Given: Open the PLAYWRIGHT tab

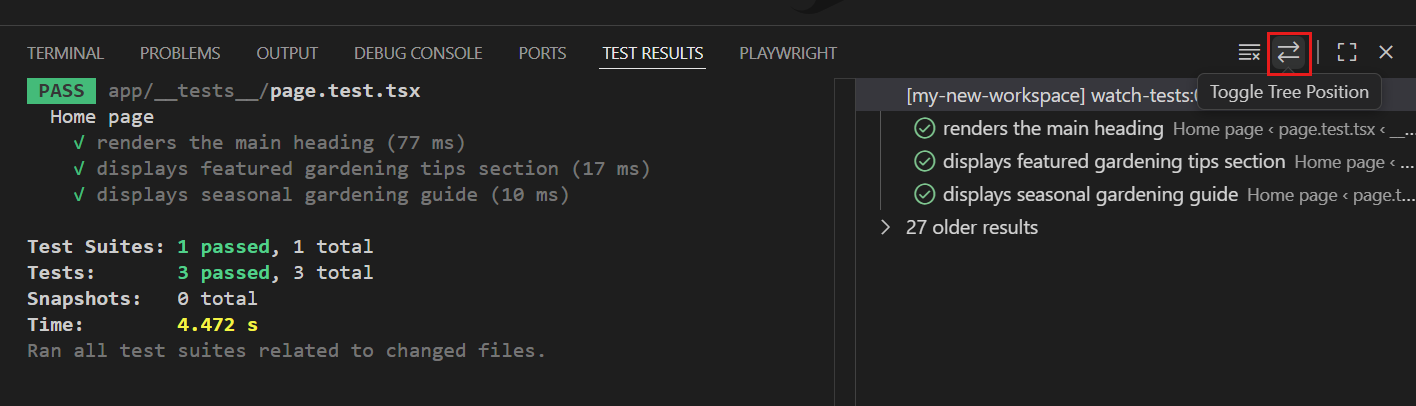Looking at the screenshot, I should [788, 54].
